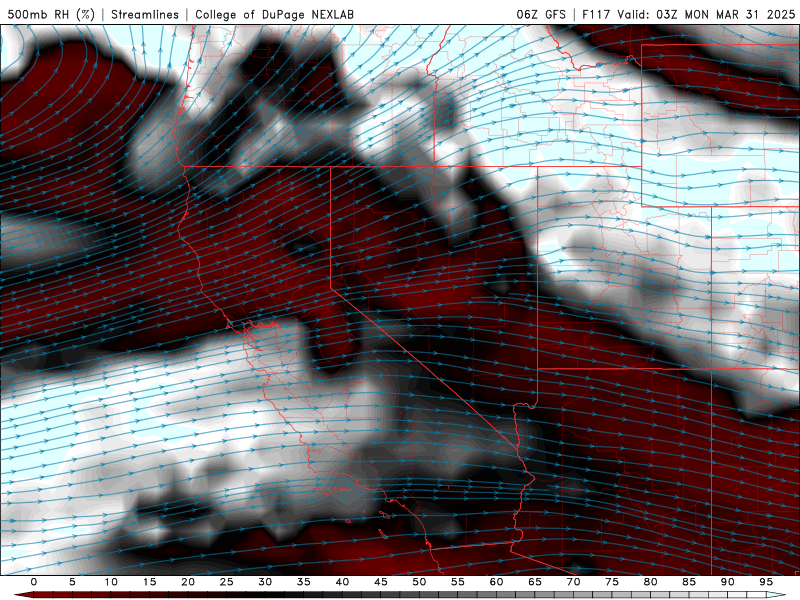The height and width of the screenshot is (600, 800).
Task: Click the '65' value on the RH scale
Action: click(x=535, y=582)
